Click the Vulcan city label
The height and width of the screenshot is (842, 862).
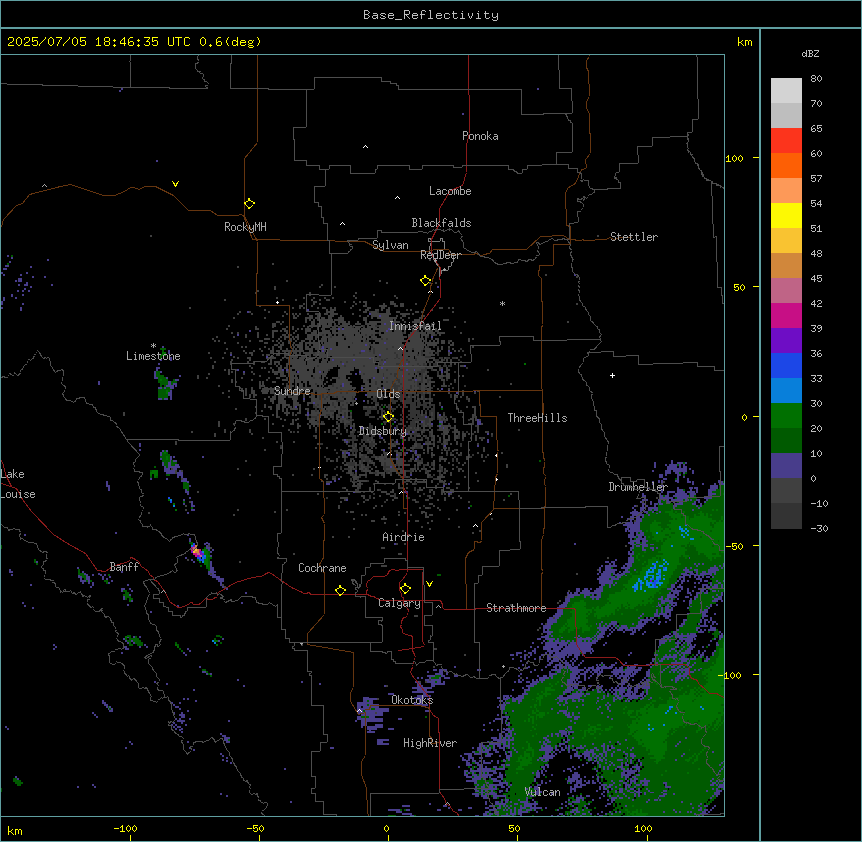tap(542, 792)
